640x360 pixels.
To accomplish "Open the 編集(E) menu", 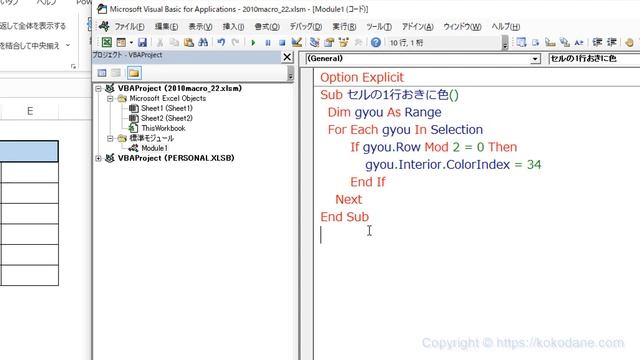I will click(166, 27).
